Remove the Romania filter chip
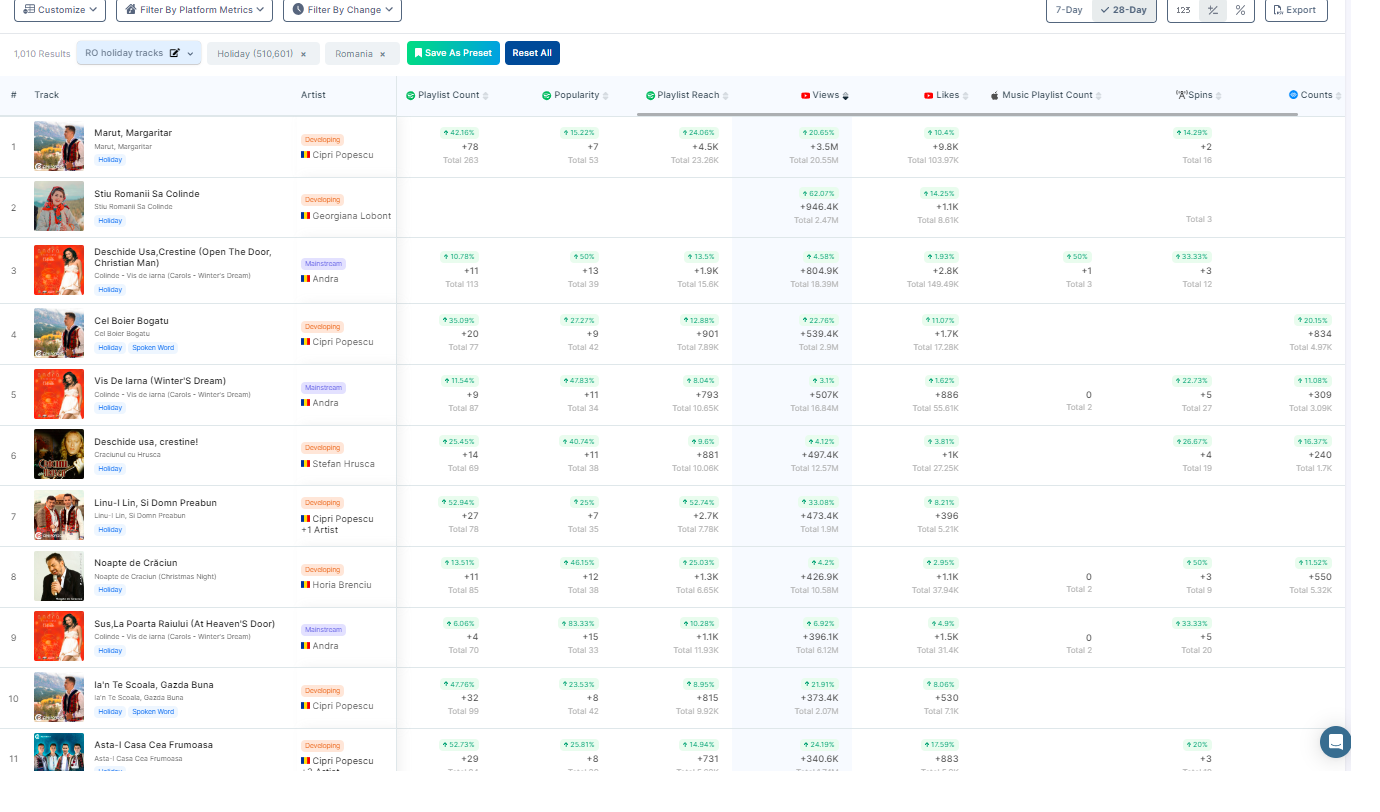Screen dimensions: 1380x812 (x=382, y=54)
